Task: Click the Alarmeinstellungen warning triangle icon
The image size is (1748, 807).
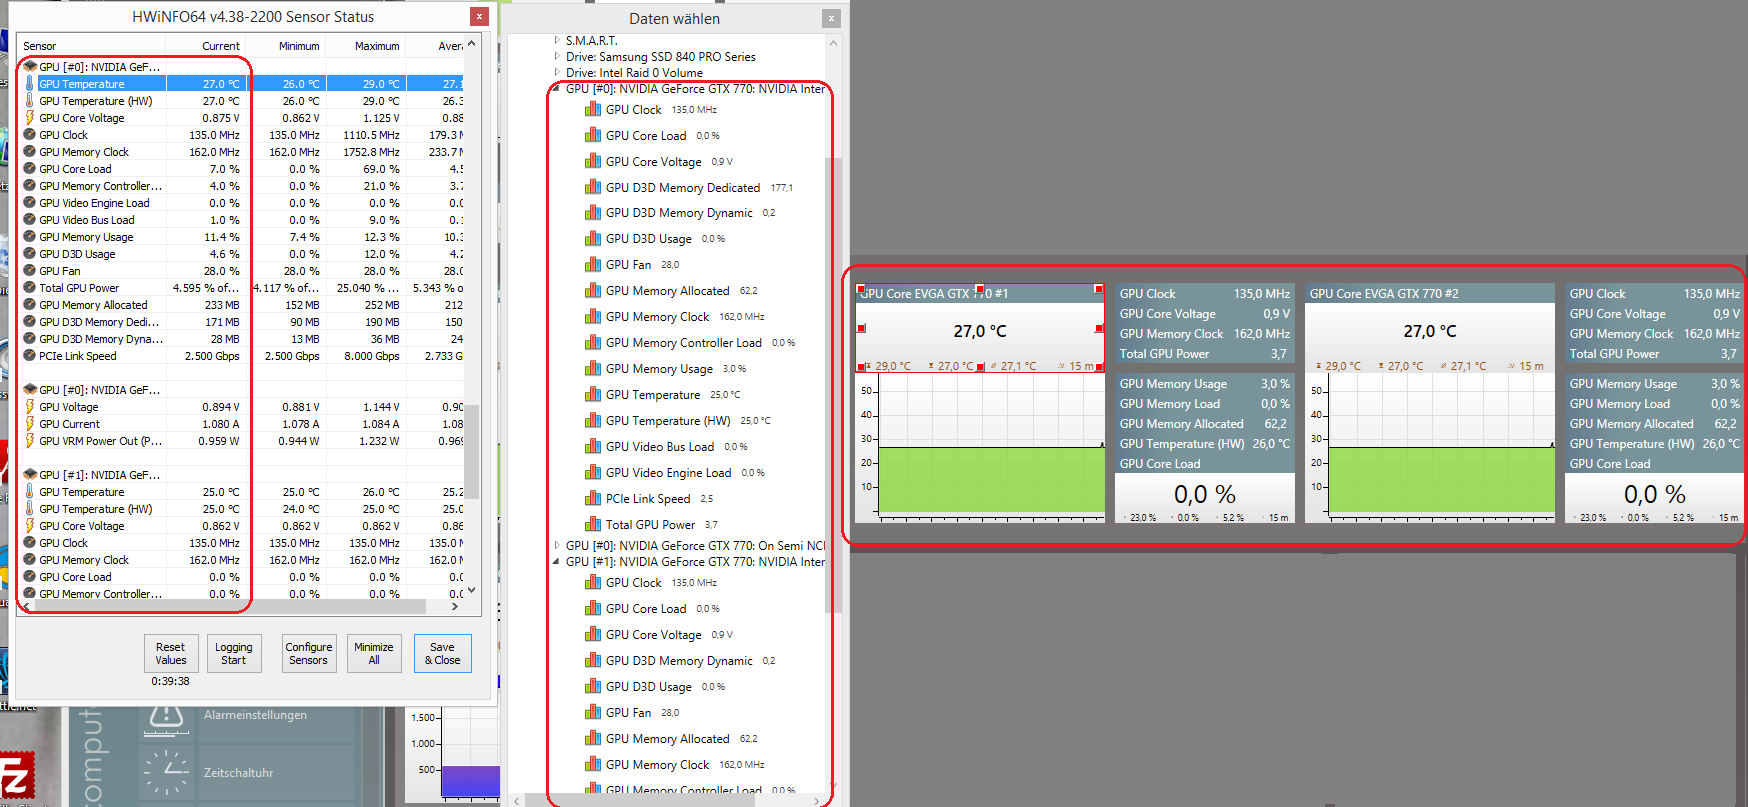Action: (166, 715)
